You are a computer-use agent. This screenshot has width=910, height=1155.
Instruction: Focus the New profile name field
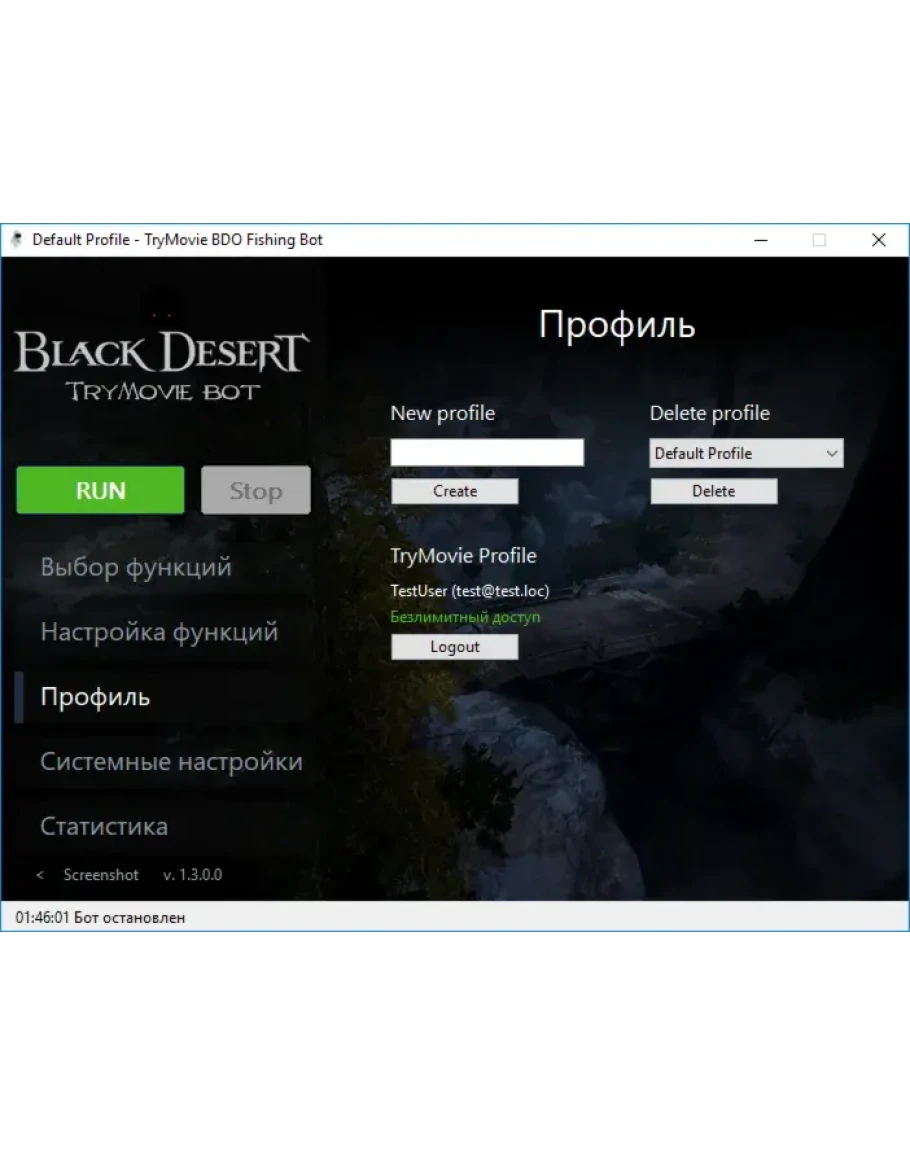[x=487, y=453]
